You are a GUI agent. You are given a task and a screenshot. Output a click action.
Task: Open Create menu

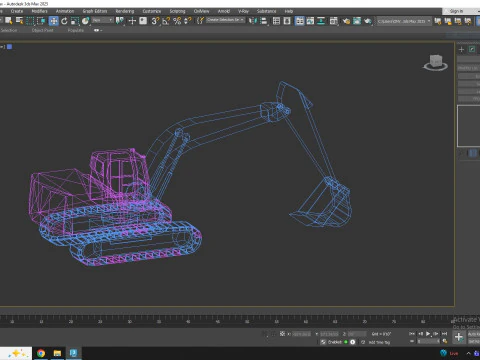click(x=17, y=11)
